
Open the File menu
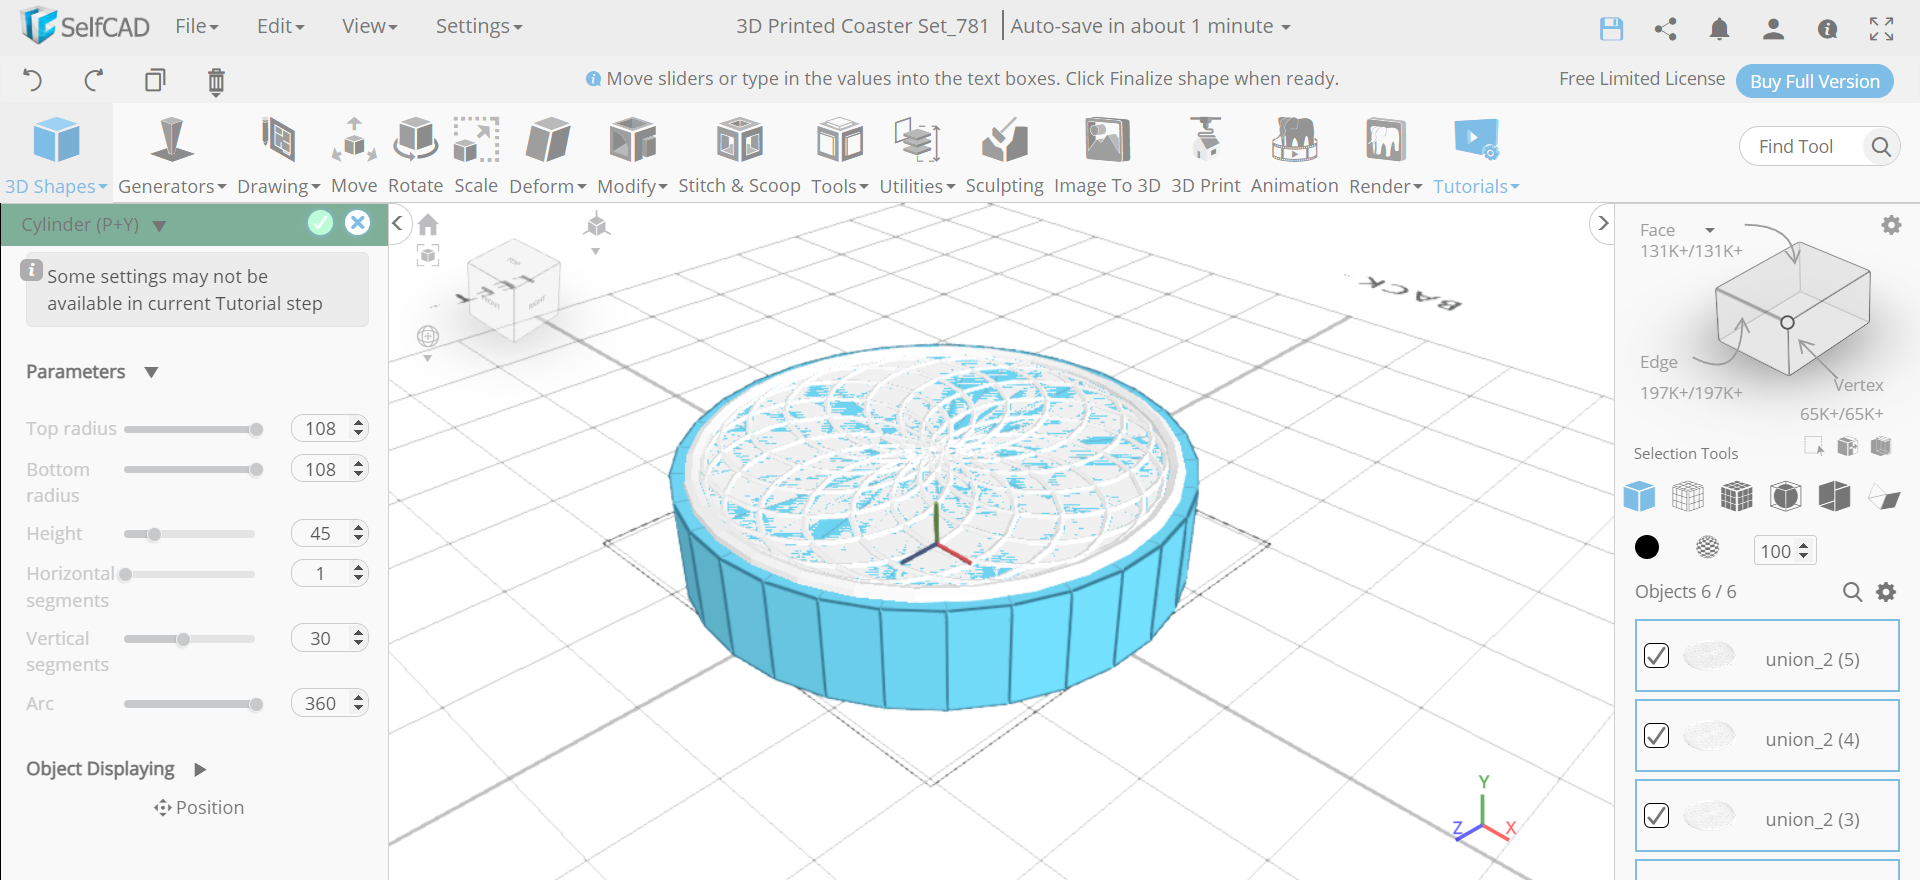[x=196, y=27]
